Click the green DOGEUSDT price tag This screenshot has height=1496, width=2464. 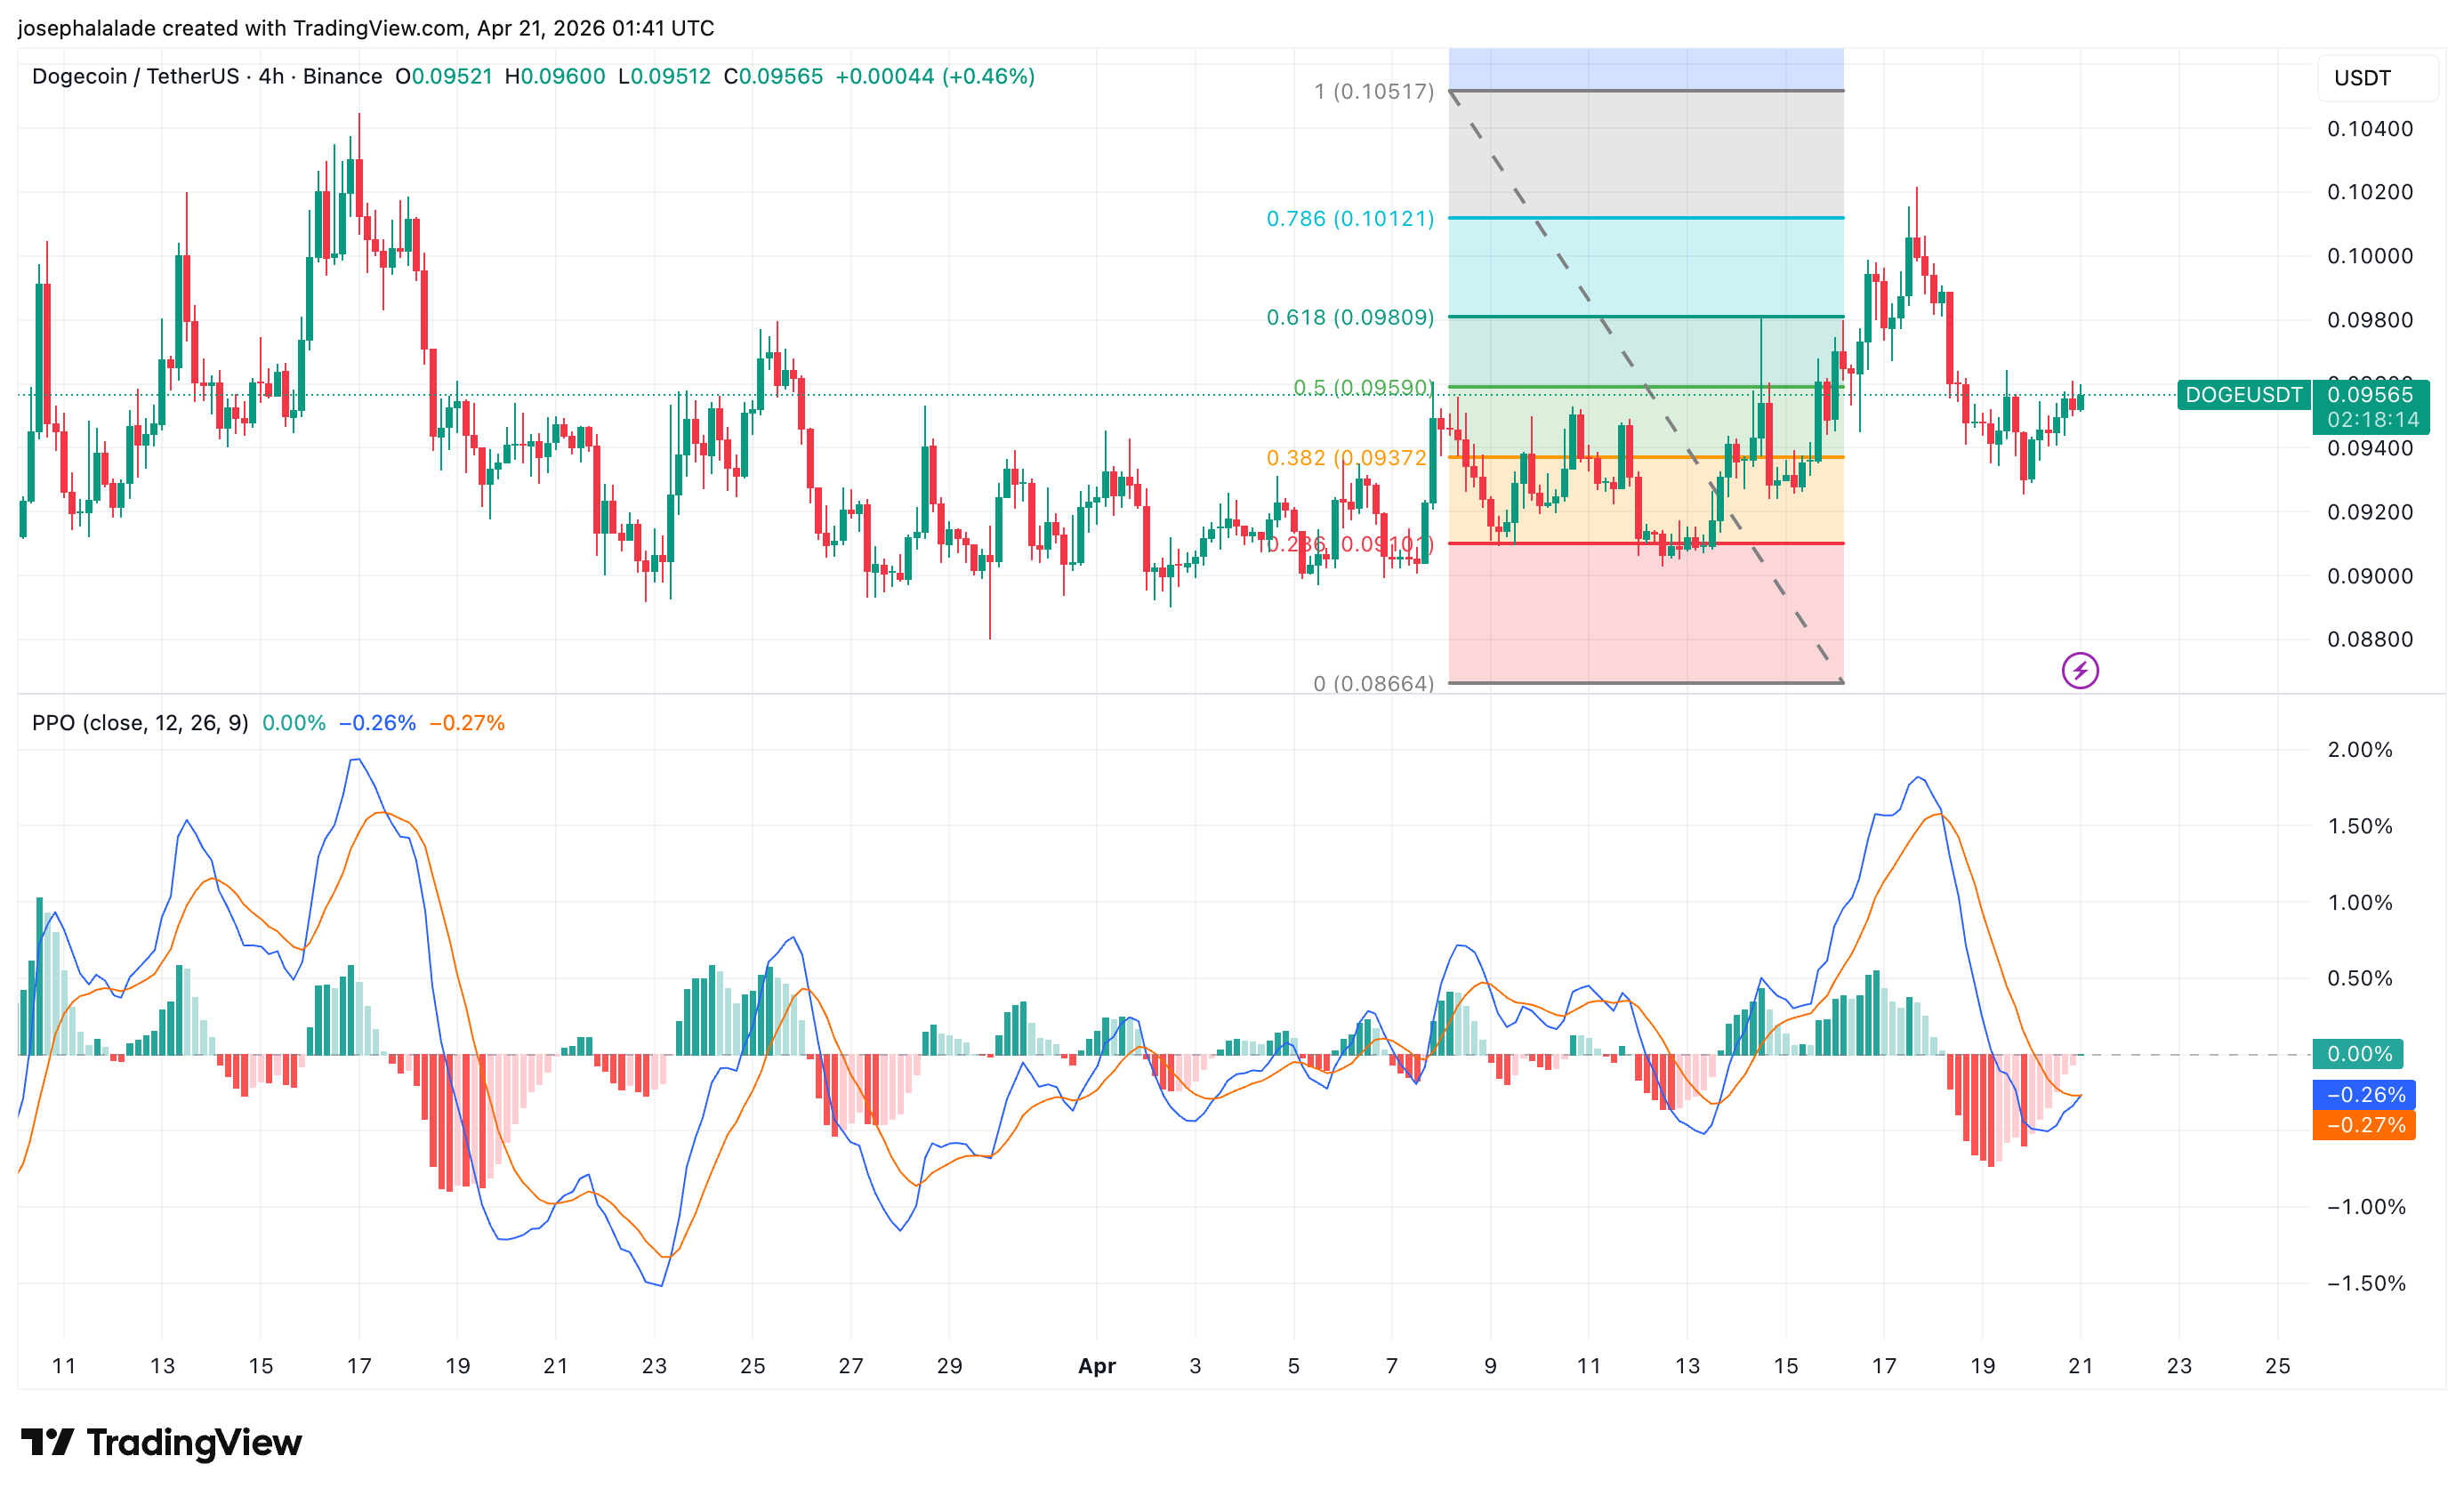pyautogui.click(x=2243, y=395)
